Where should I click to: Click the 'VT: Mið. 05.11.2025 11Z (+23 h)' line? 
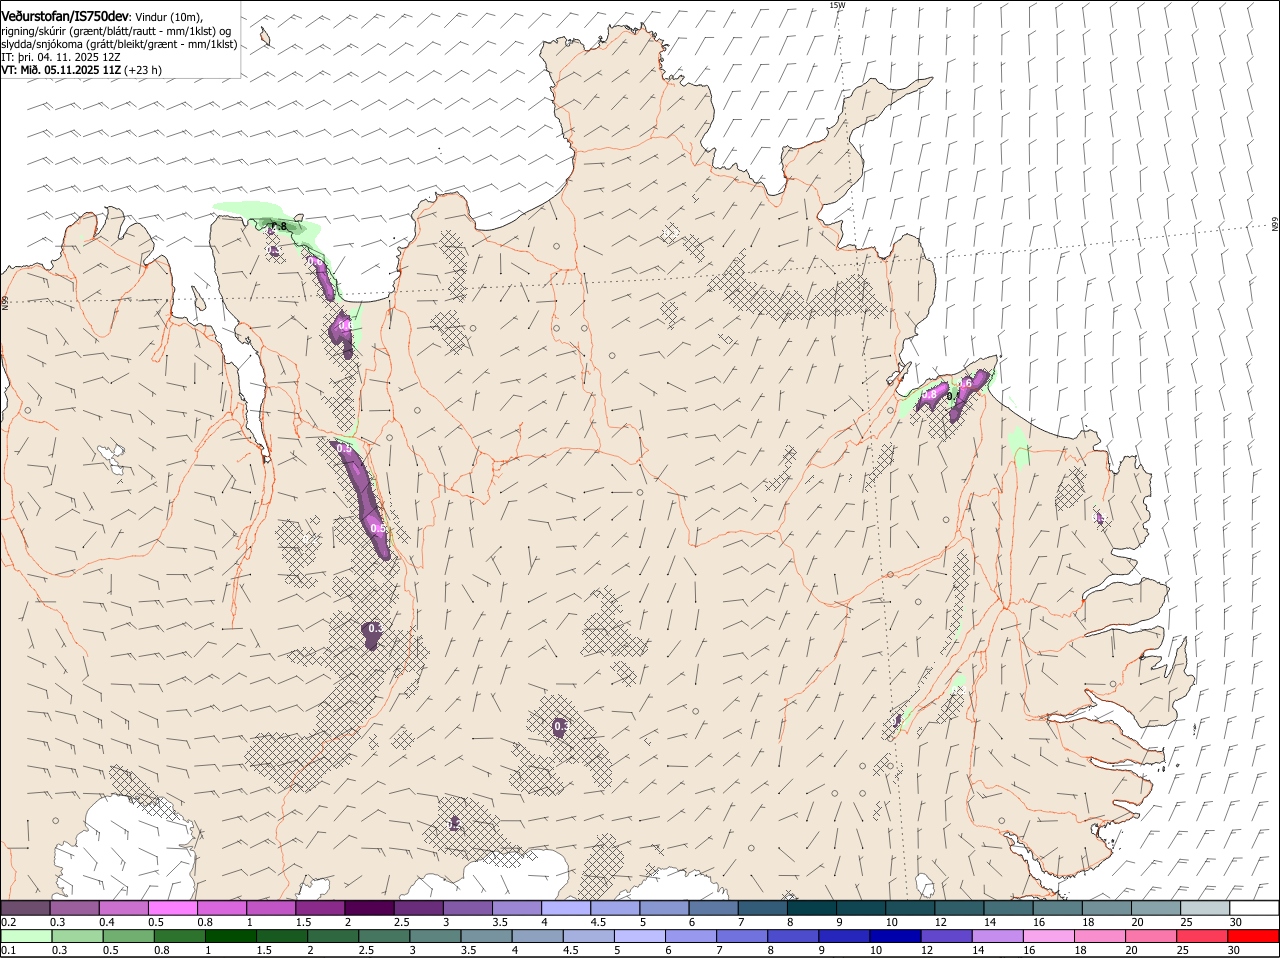tap(81, 70)
